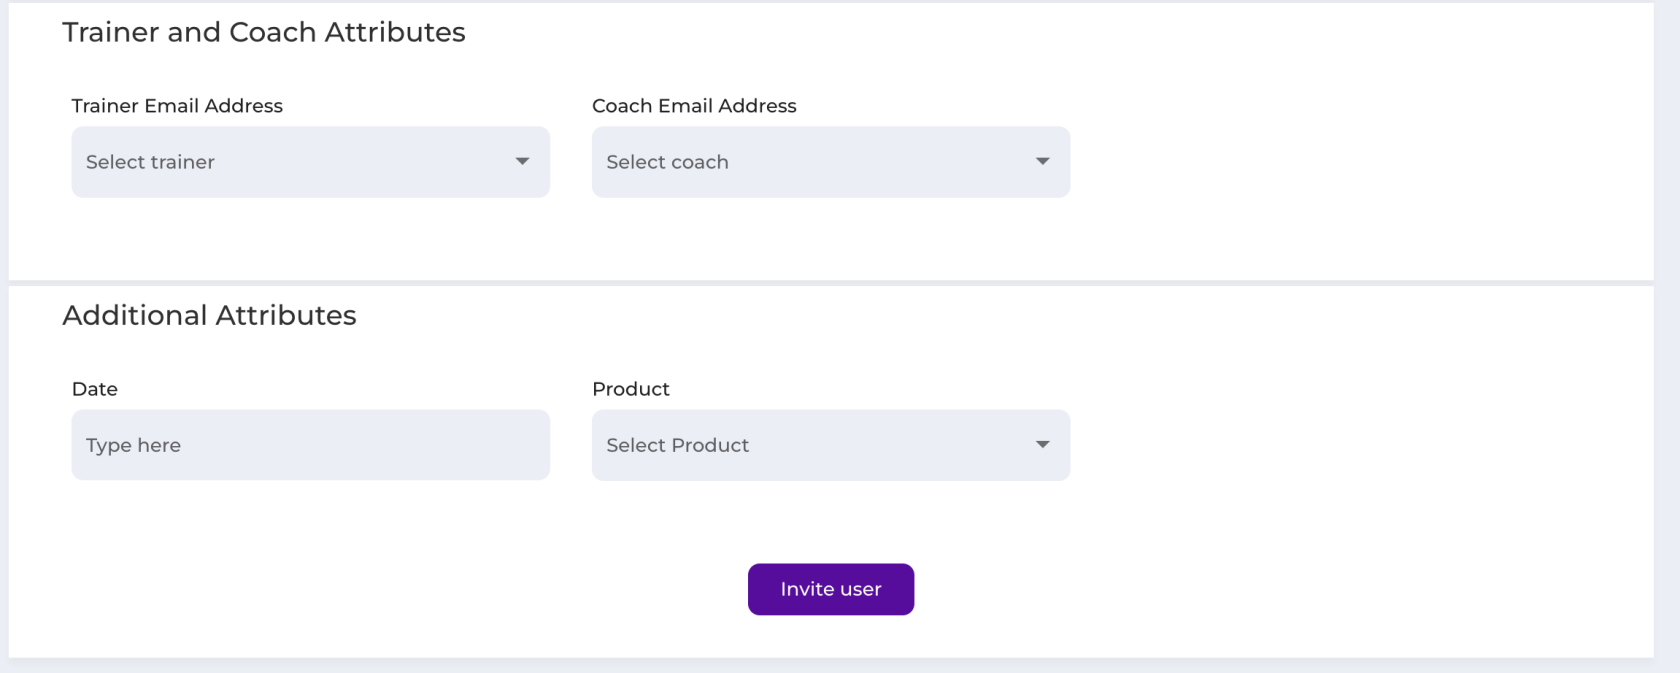Click the 'Select trainer' placeholder text

pyautogui.click(x=150, y=162)
